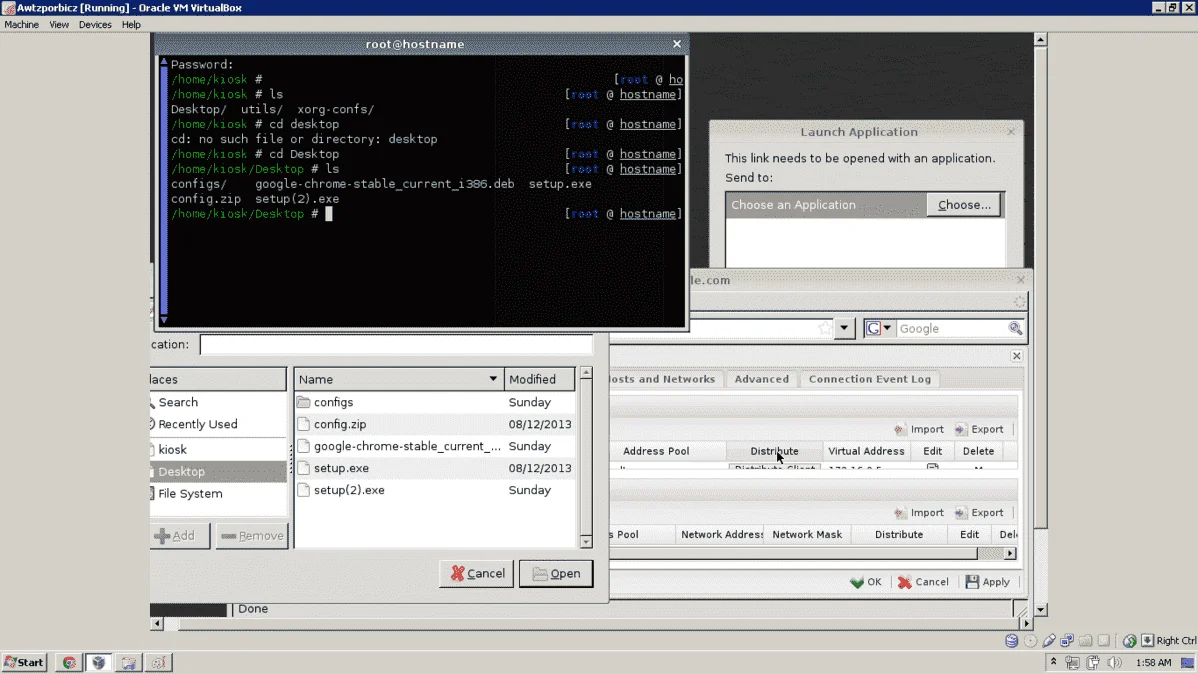Click VirtualBox network adapters status icon

(1067, 640)
